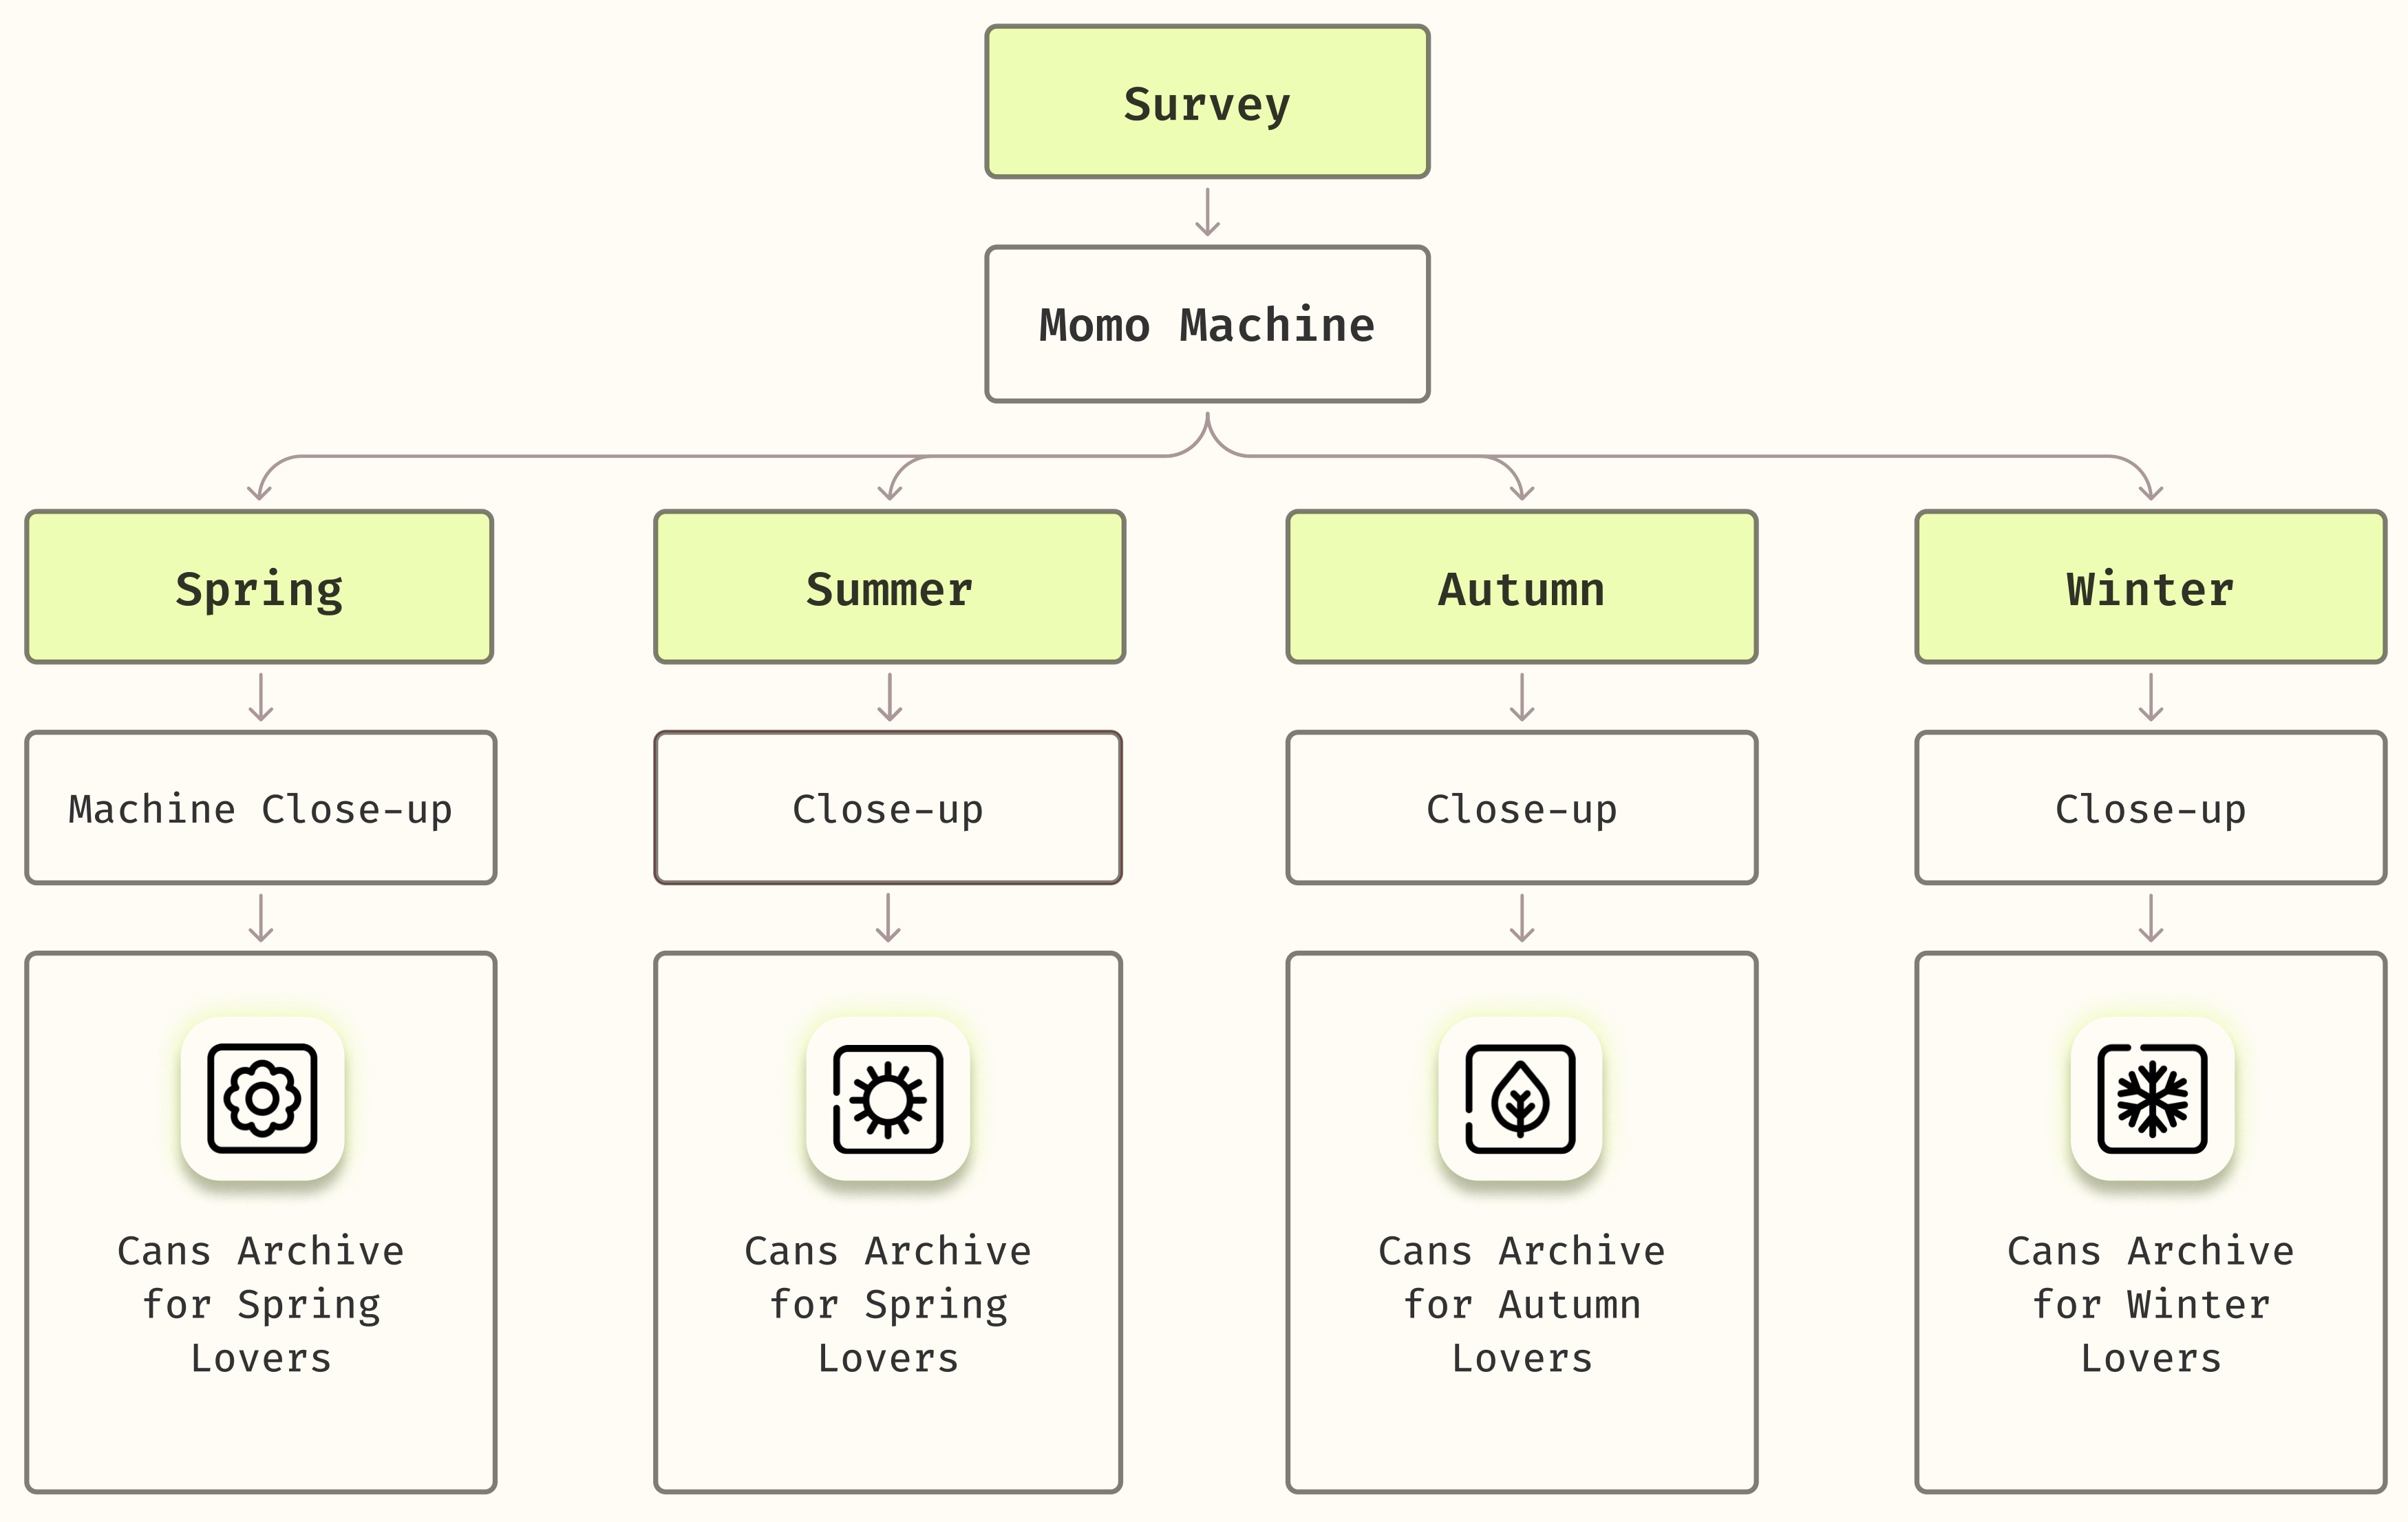Screen dimensions: 2408x1522
Task: Click the green Summer node
Action: [889, 588]
